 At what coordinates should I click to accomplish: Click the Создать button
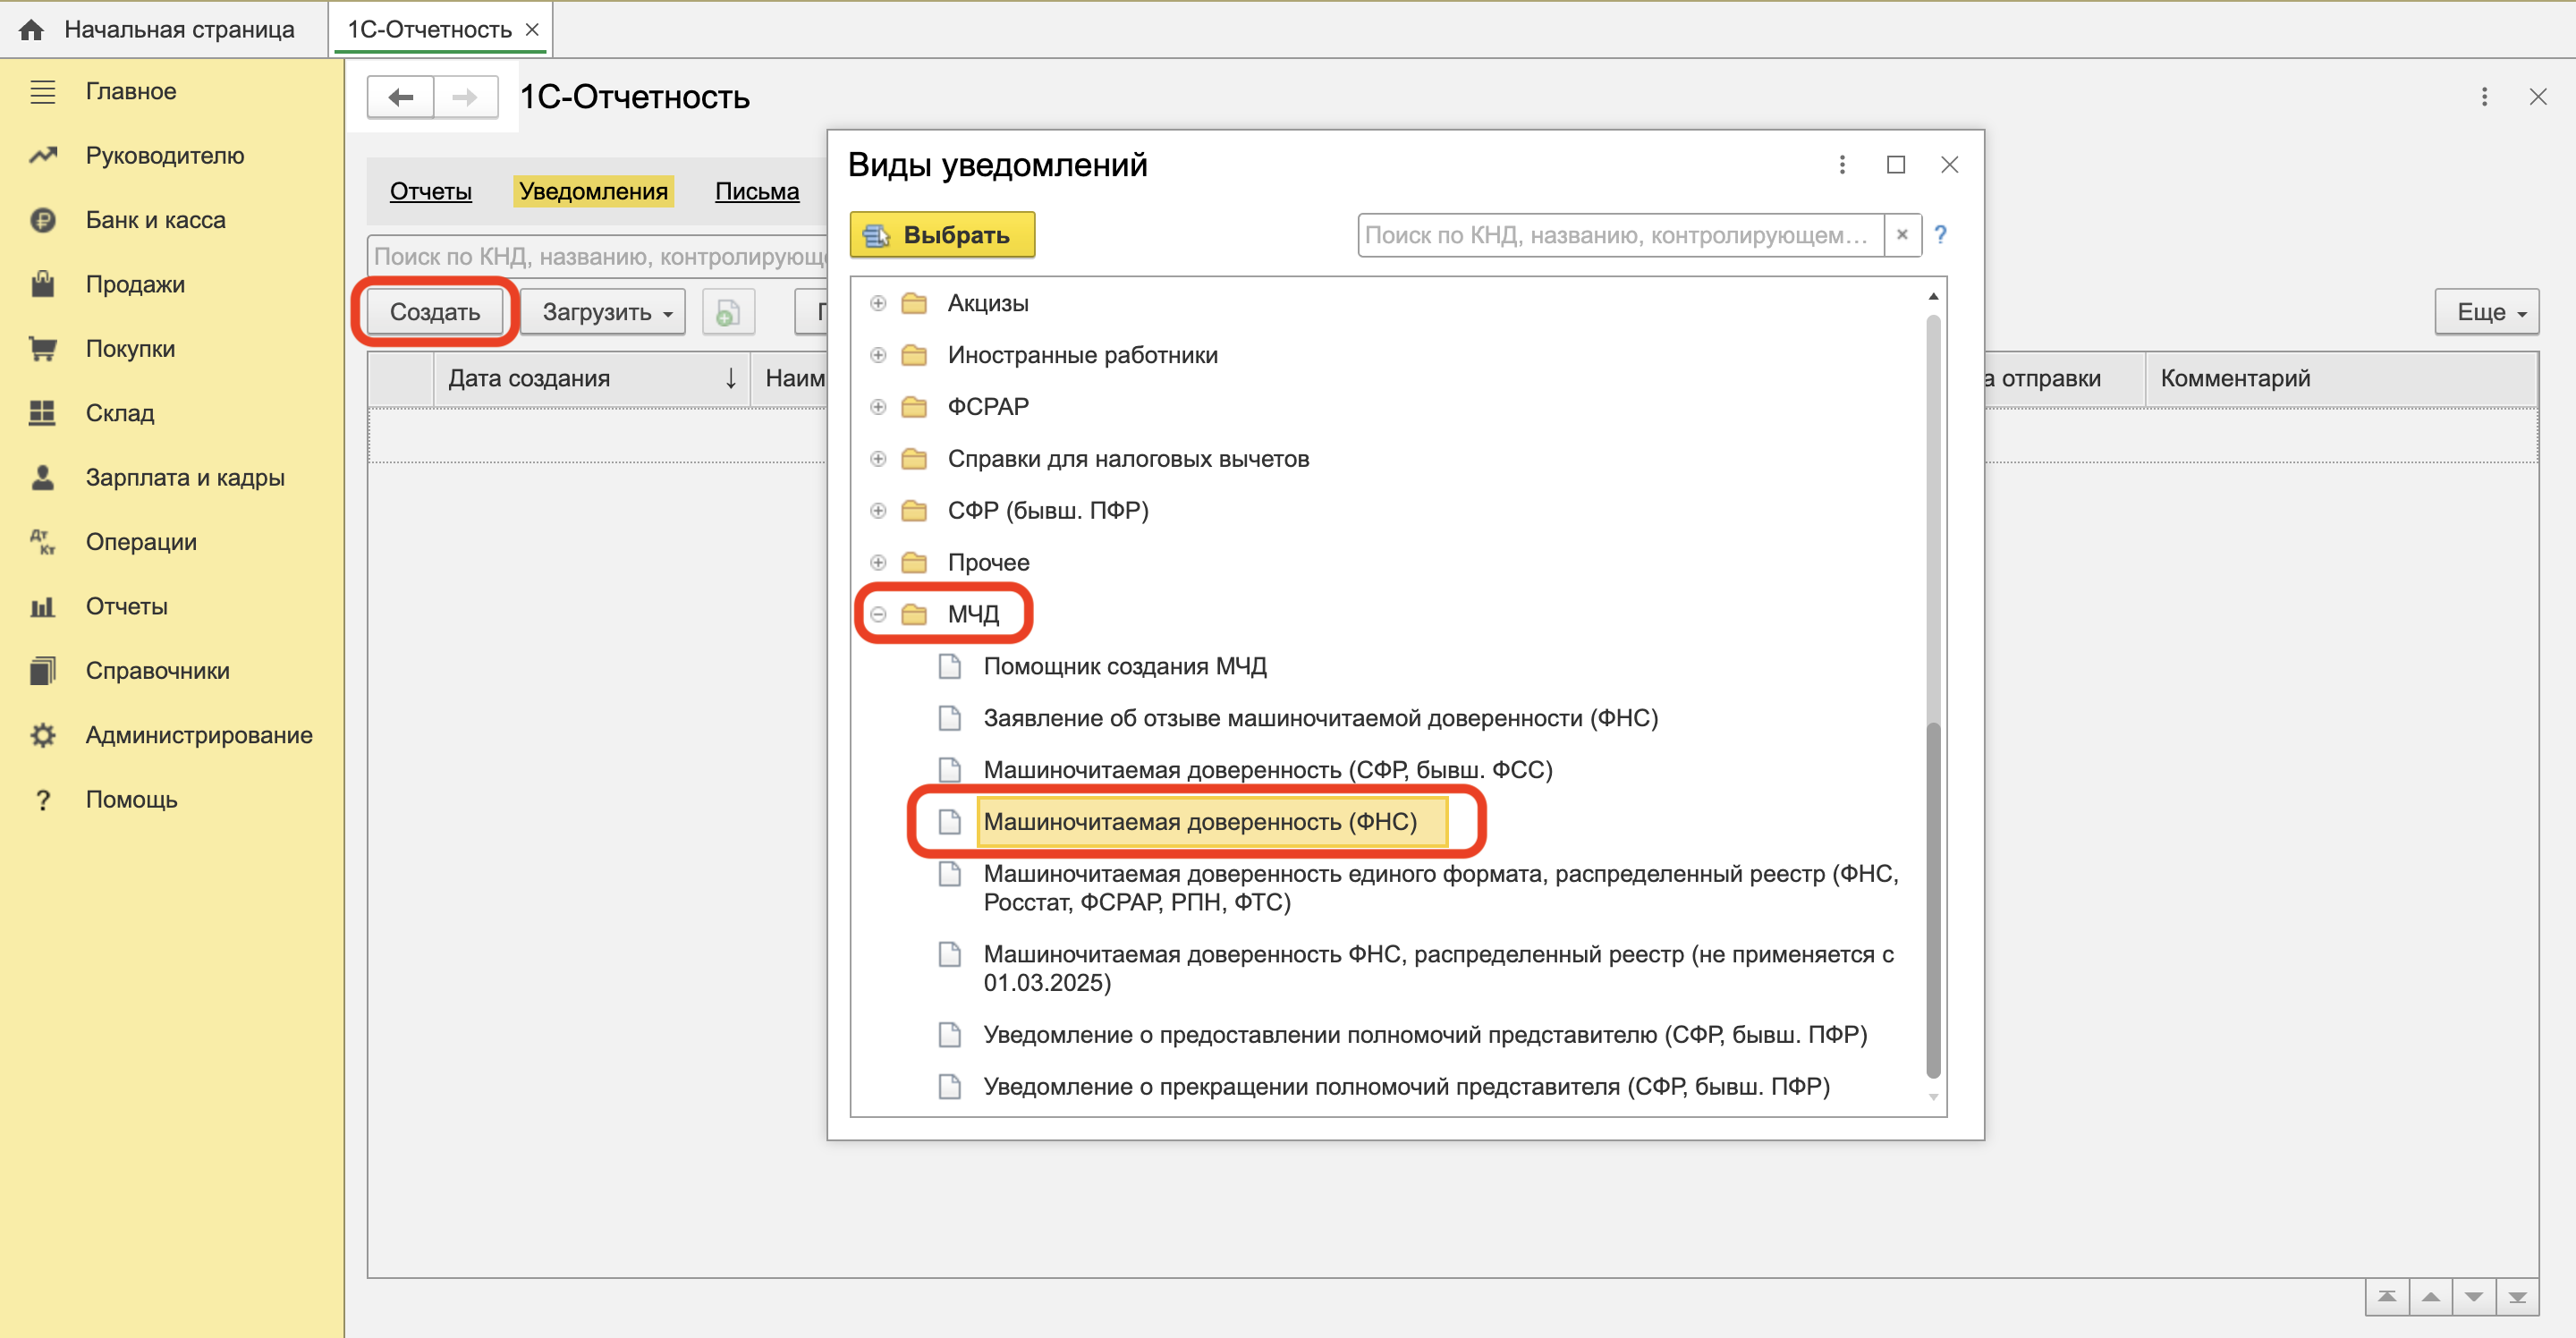tap(435, 312)
